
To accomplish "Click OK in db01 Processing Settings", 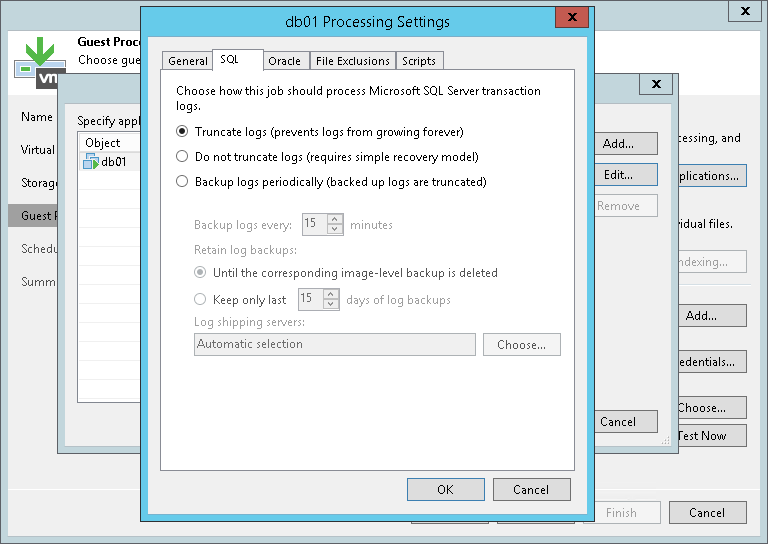I will click(446, 490).
